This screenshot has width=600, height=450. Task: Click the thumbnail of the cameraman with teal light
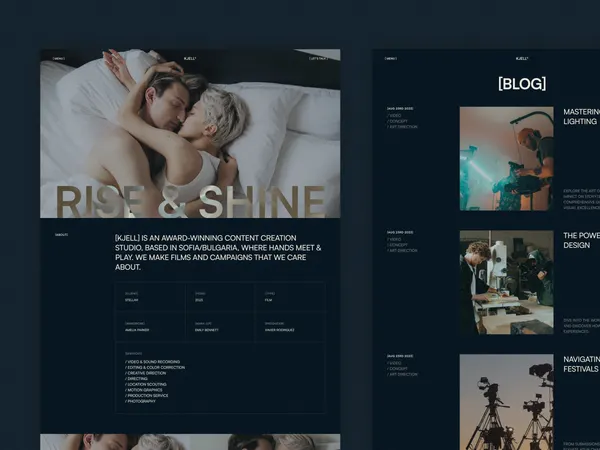click(507, 158)
